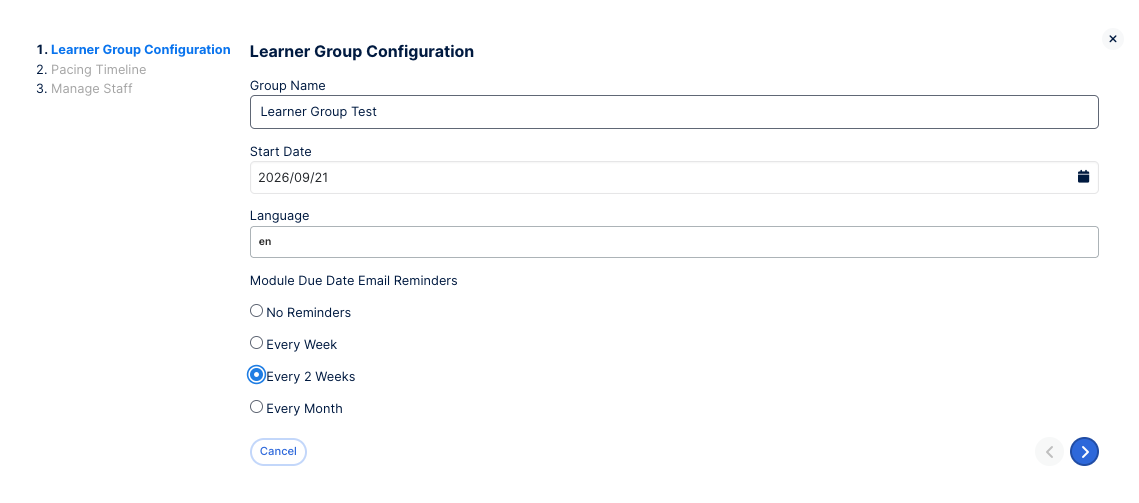Viewport: 1139px width, 503px height.
Task: Select the No Reminders radio button
Action: [x=256, y=311]
